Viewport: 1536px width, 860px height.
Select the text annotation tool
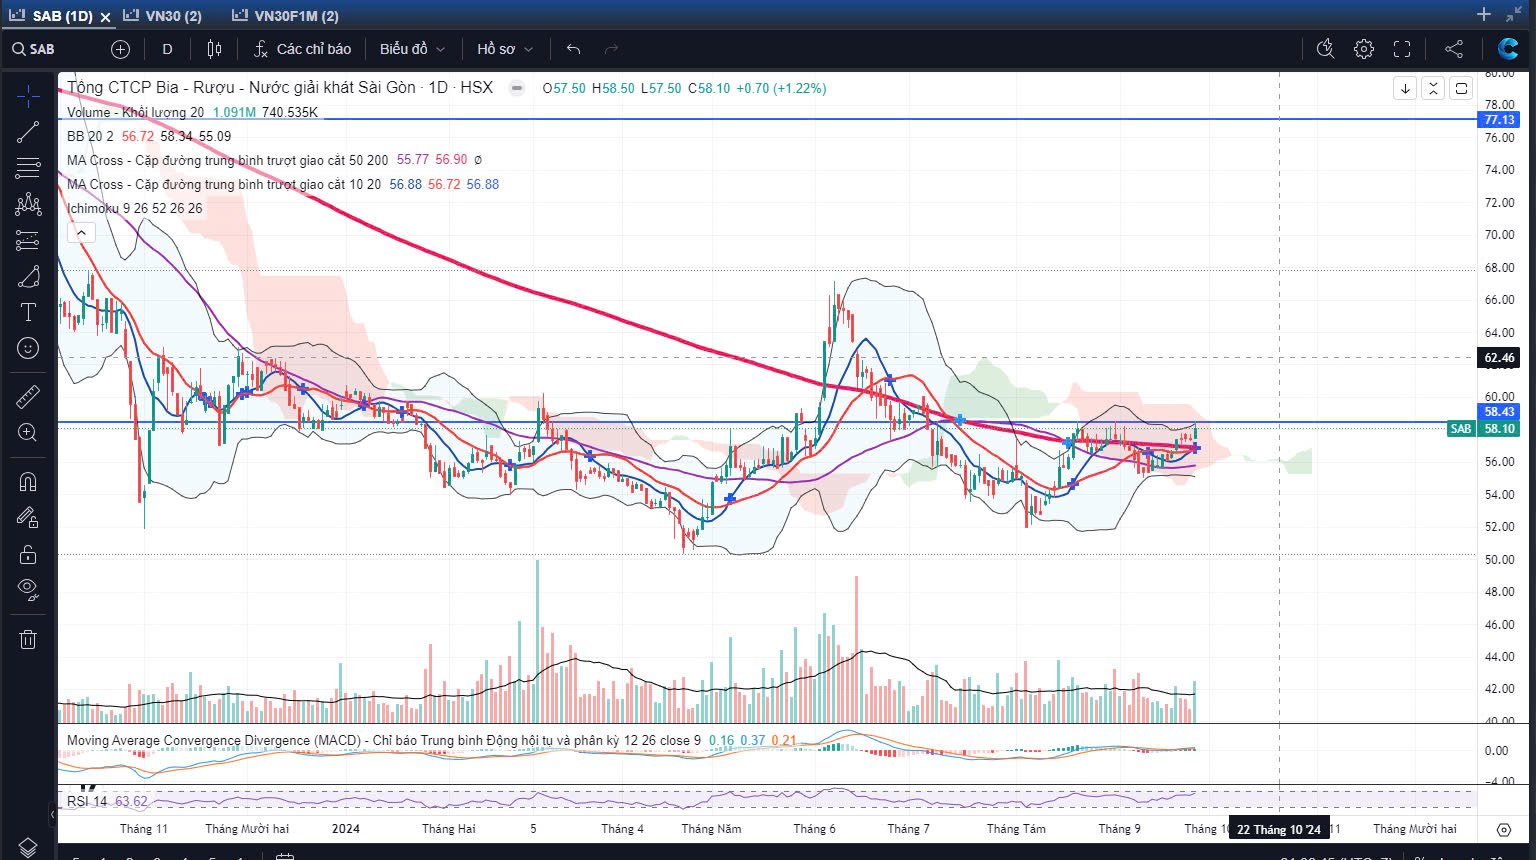28,312
